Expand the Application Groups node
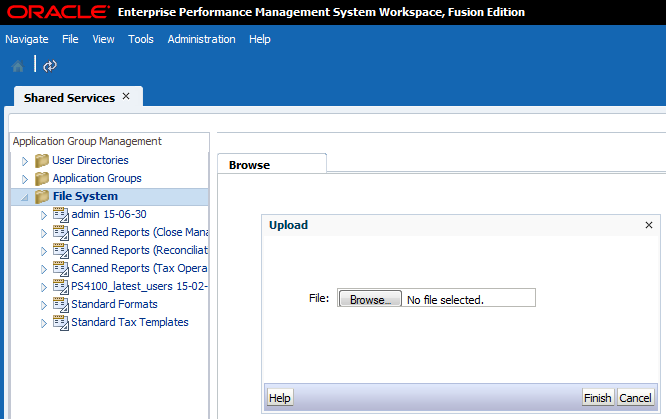Image resolution: width=666 pixels, height=419 pixels. (x=25, y=179)
